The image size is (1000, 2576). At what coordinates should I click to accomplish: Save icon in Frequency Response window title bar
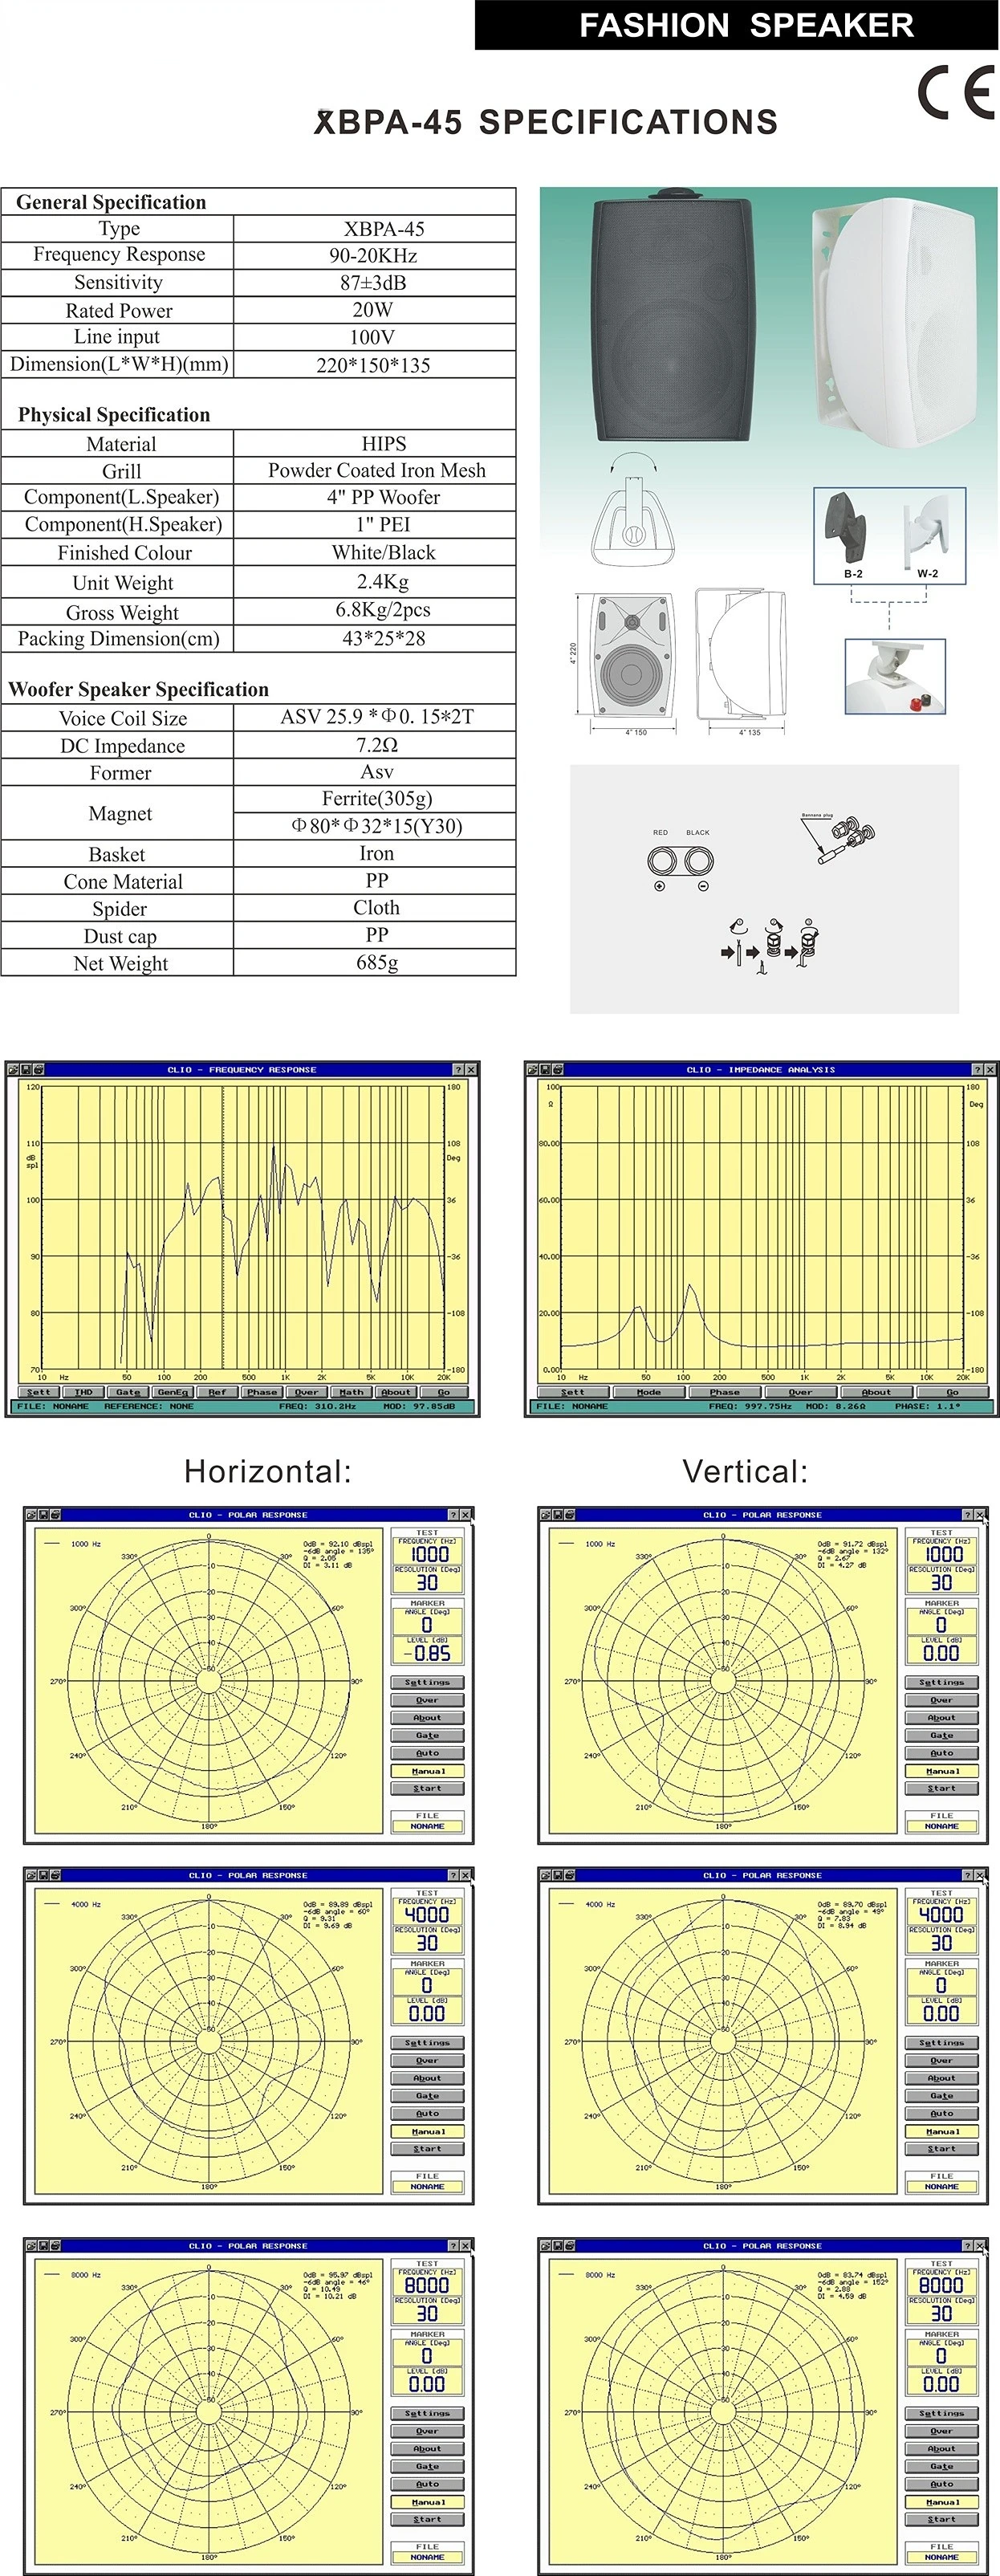(x=25, y=1069)
